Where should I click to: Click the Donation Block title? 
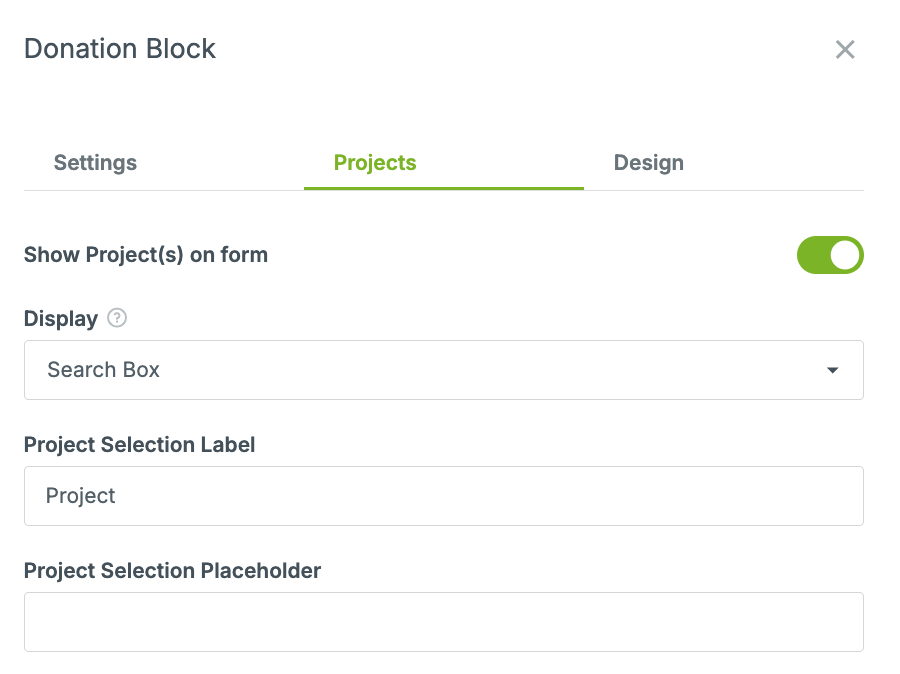(x=120, y=49)
